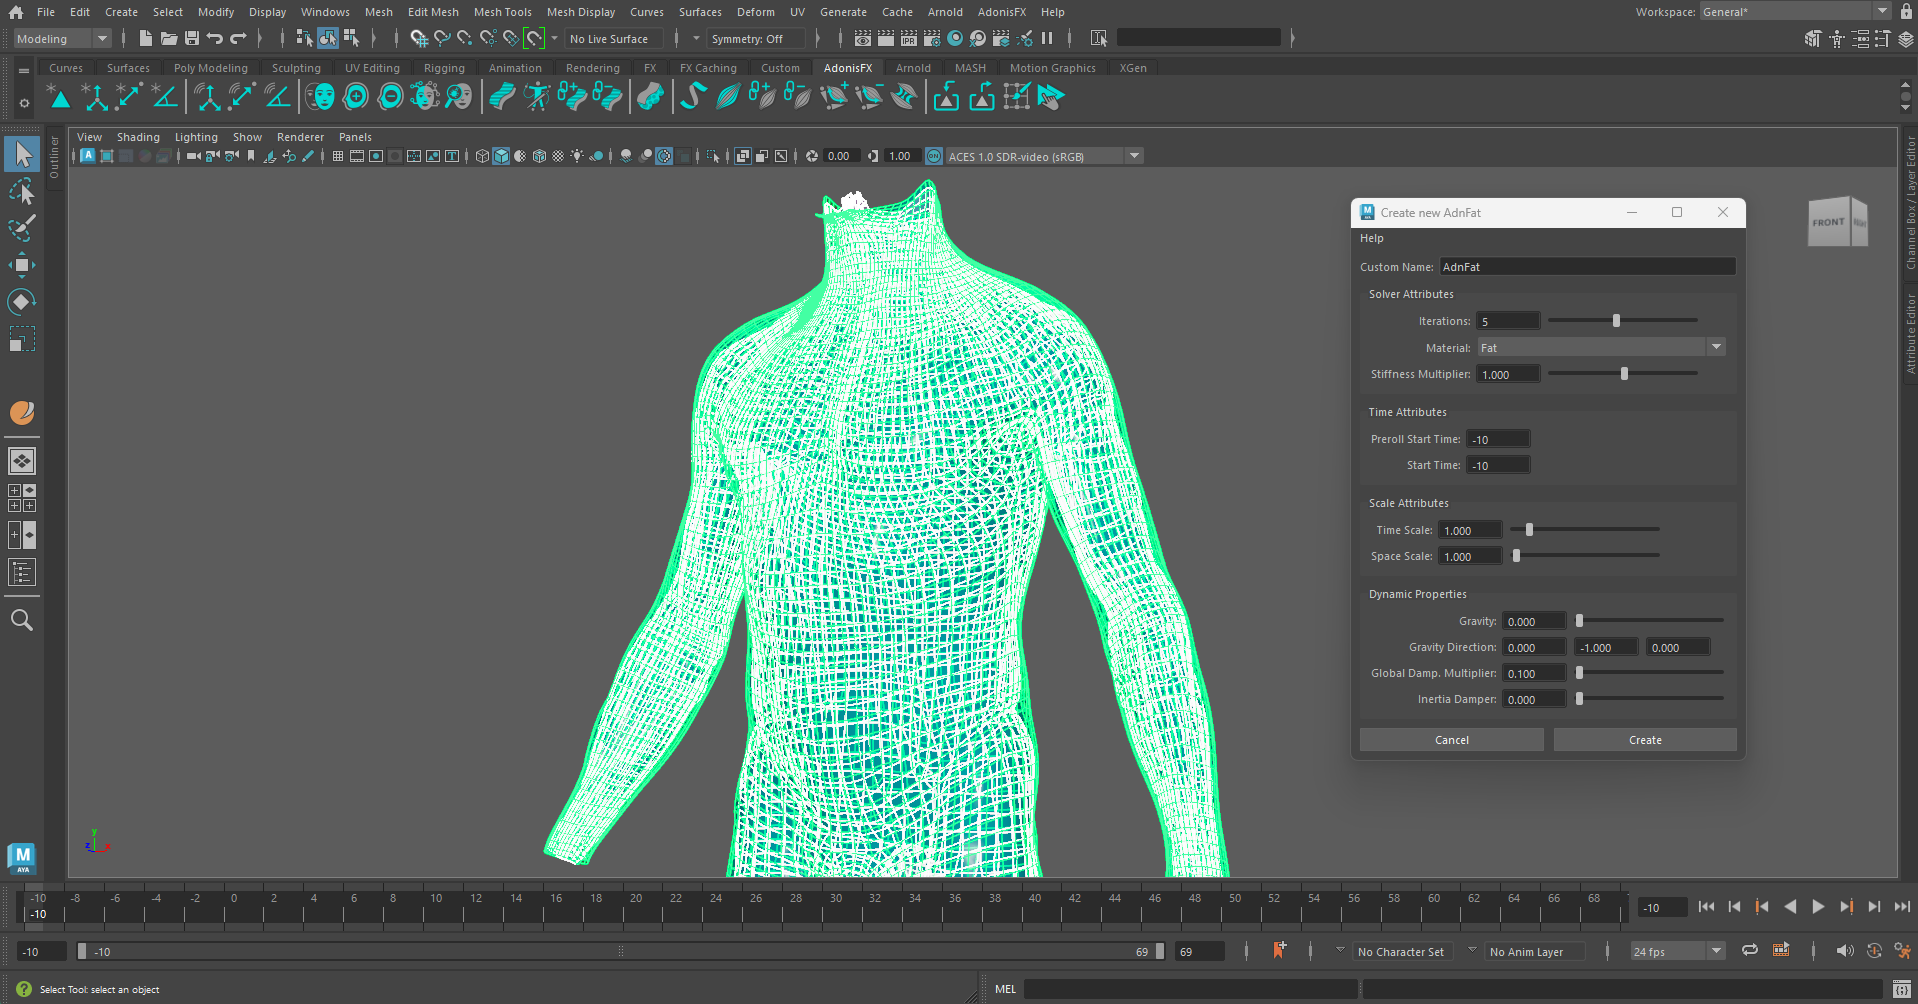This screenshot has height=1004, width=1918.
Task: Open the Mesh Tools menu
Action: tap(502, 12)
